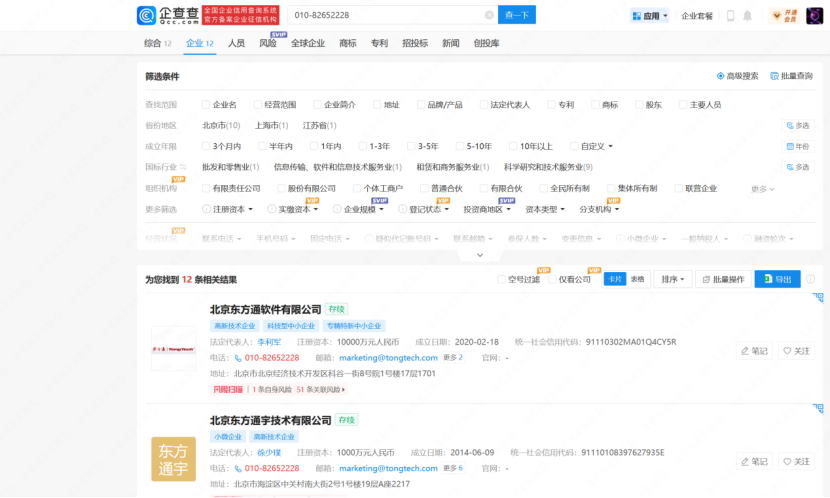Viewport: 830px width, 498px height.
Task: Check the 有限责任公司 organization filter
Action: point(206,188)
